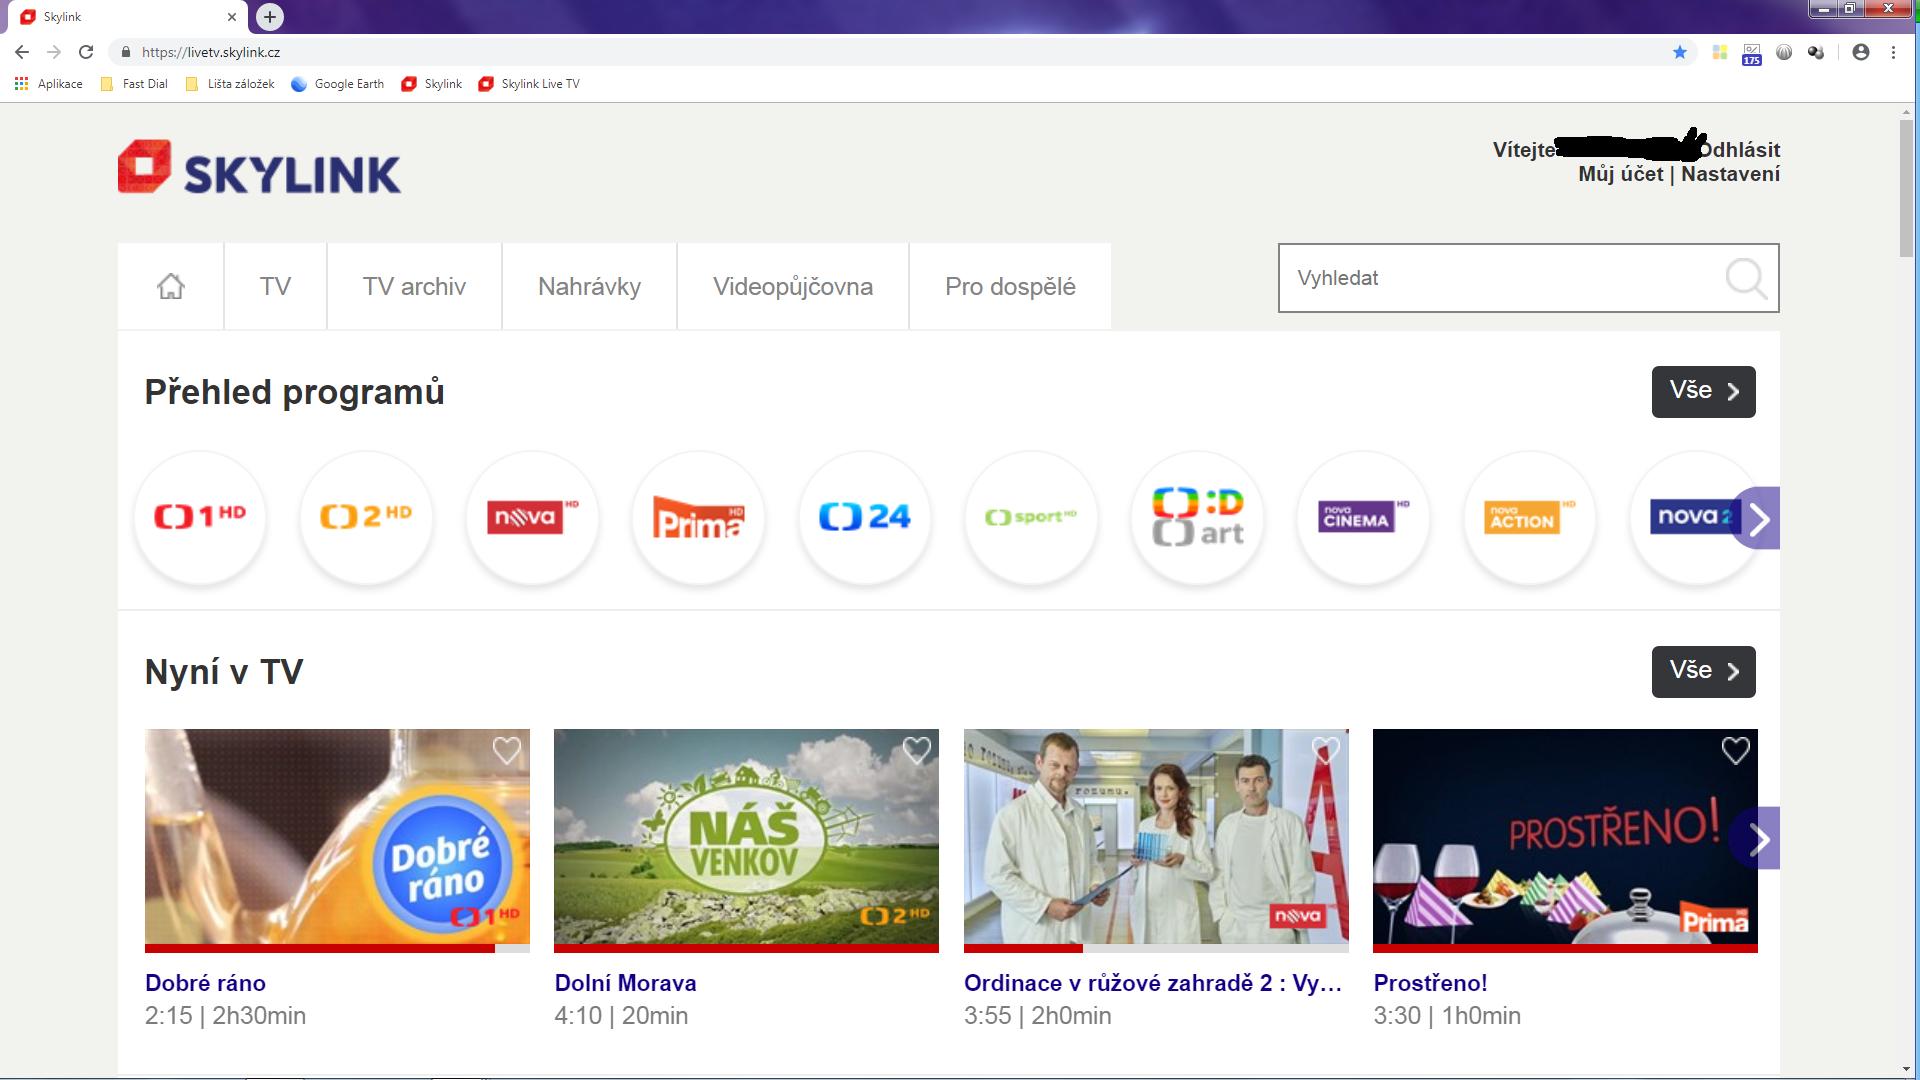Favorite the Dolní Morava show with heart
Image resolution: width=1920 pixels, height=1080 pixels.
pyautogui.click(x=917, y=750)
